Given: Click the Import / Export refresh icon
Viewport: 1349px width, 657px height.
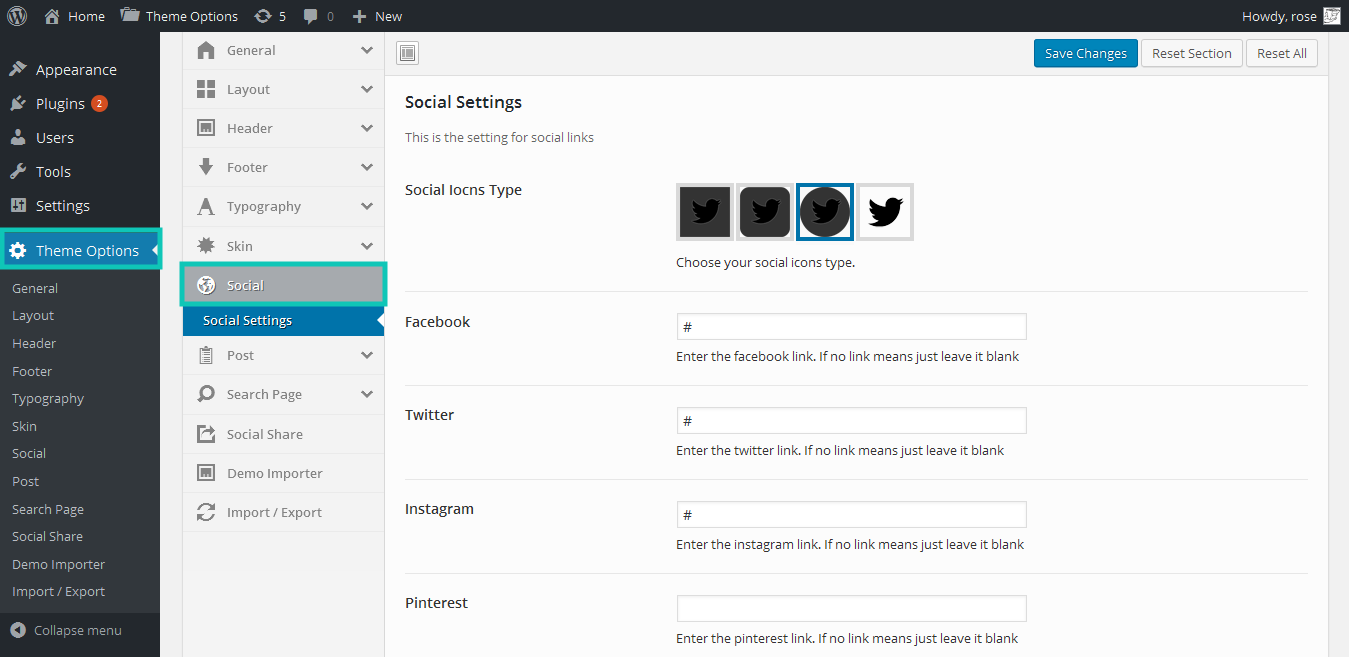Looking at the screenshot, I should [206, 512].
